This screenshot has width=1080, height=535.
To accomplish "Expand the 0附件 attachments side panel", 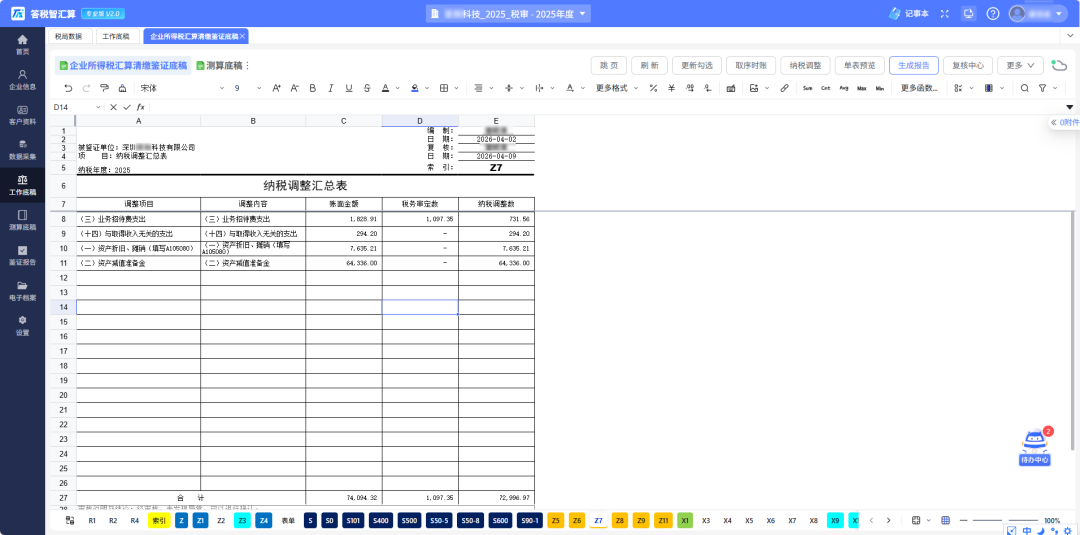I will click(x=1065, y=122).
